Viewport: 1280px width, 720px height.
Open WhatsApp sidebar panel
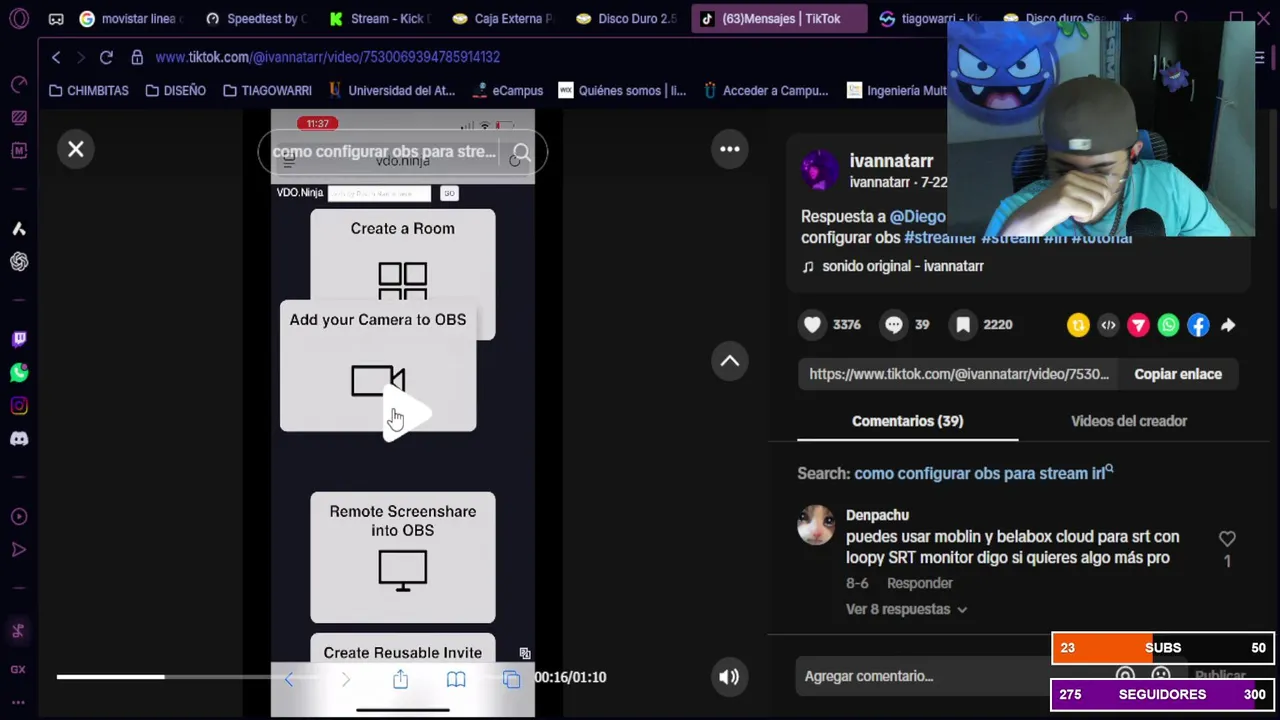[19, 372]
